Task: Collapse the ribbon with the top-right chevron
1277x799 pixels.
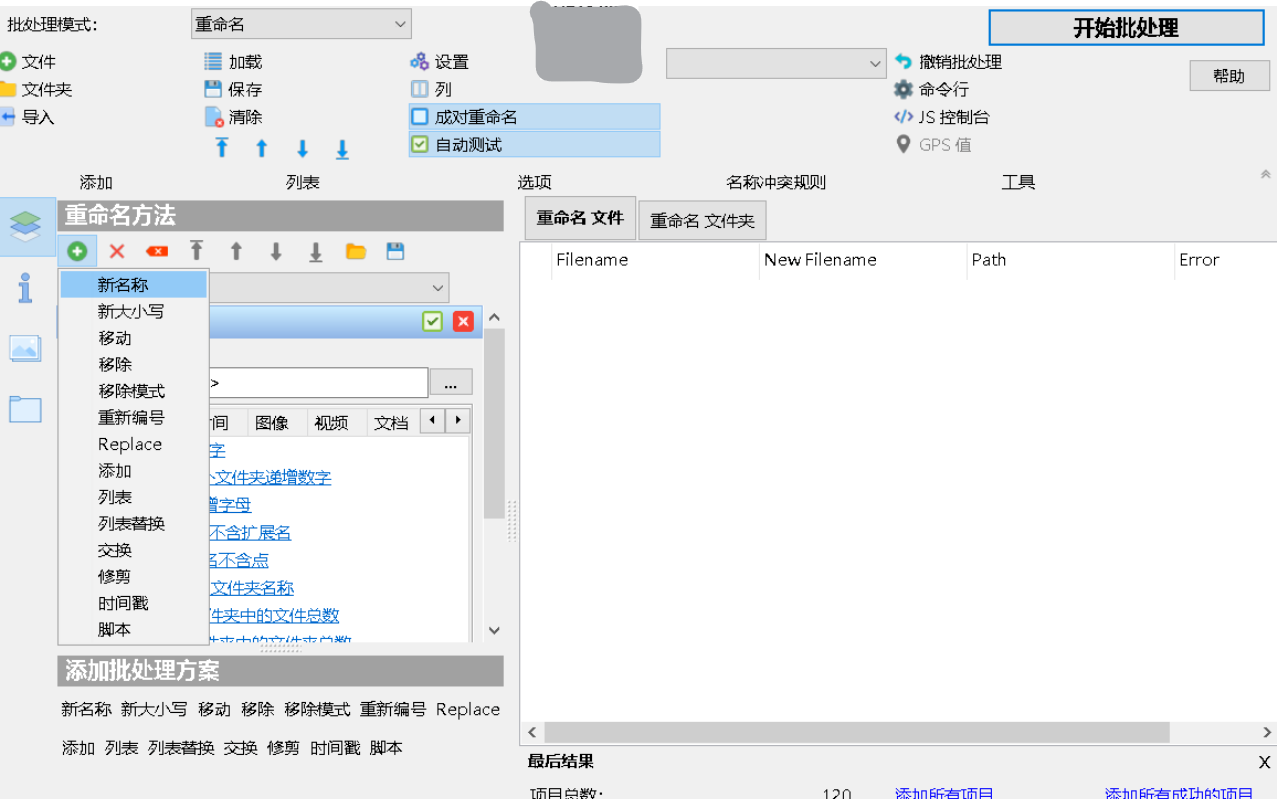Action: [1265, 174]
